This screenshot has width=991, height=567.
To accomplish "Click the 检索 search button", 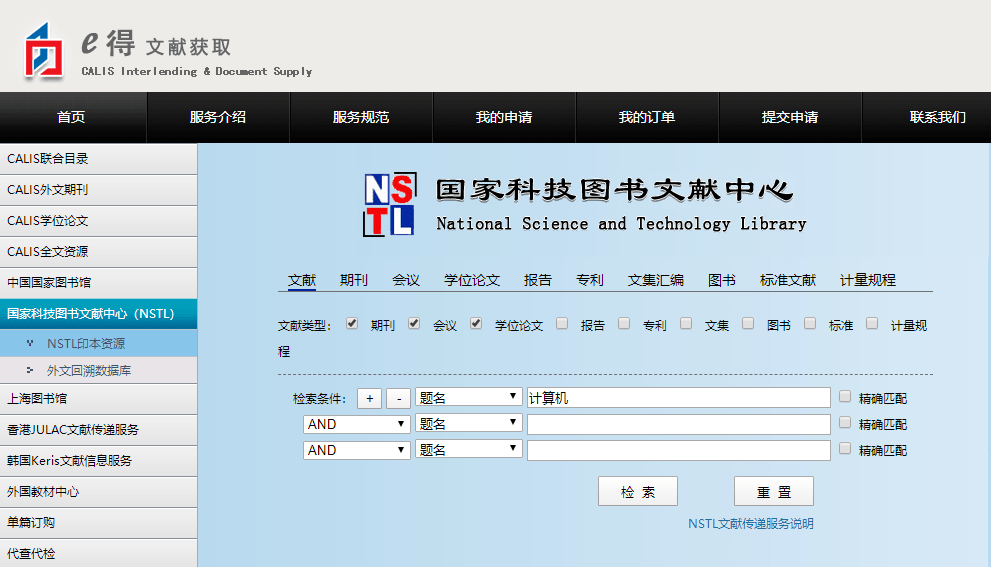I will click(638, 491).
